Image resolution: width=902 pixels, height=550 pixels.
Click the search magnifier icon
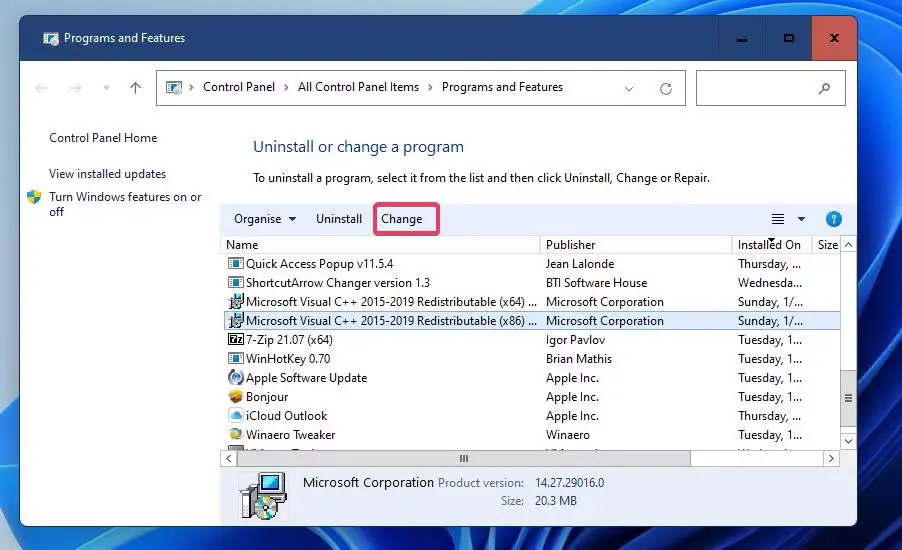coord(825,88)
